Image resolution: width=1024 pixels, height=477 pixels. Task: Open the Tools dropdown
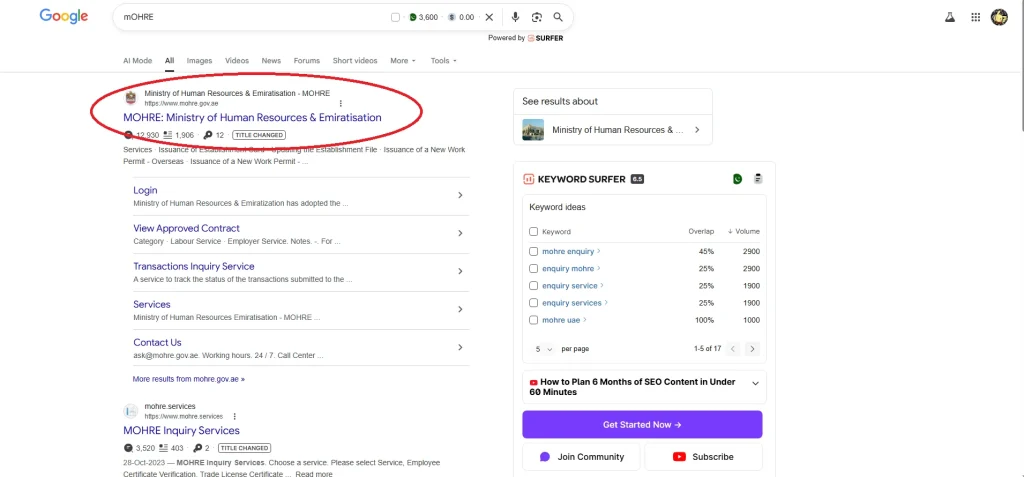pyautogui.click(x=443, y=61)
